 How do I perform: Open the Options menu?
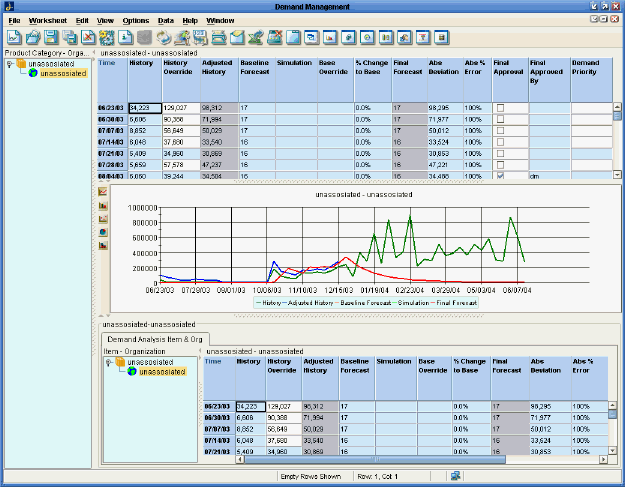[136, 20]
